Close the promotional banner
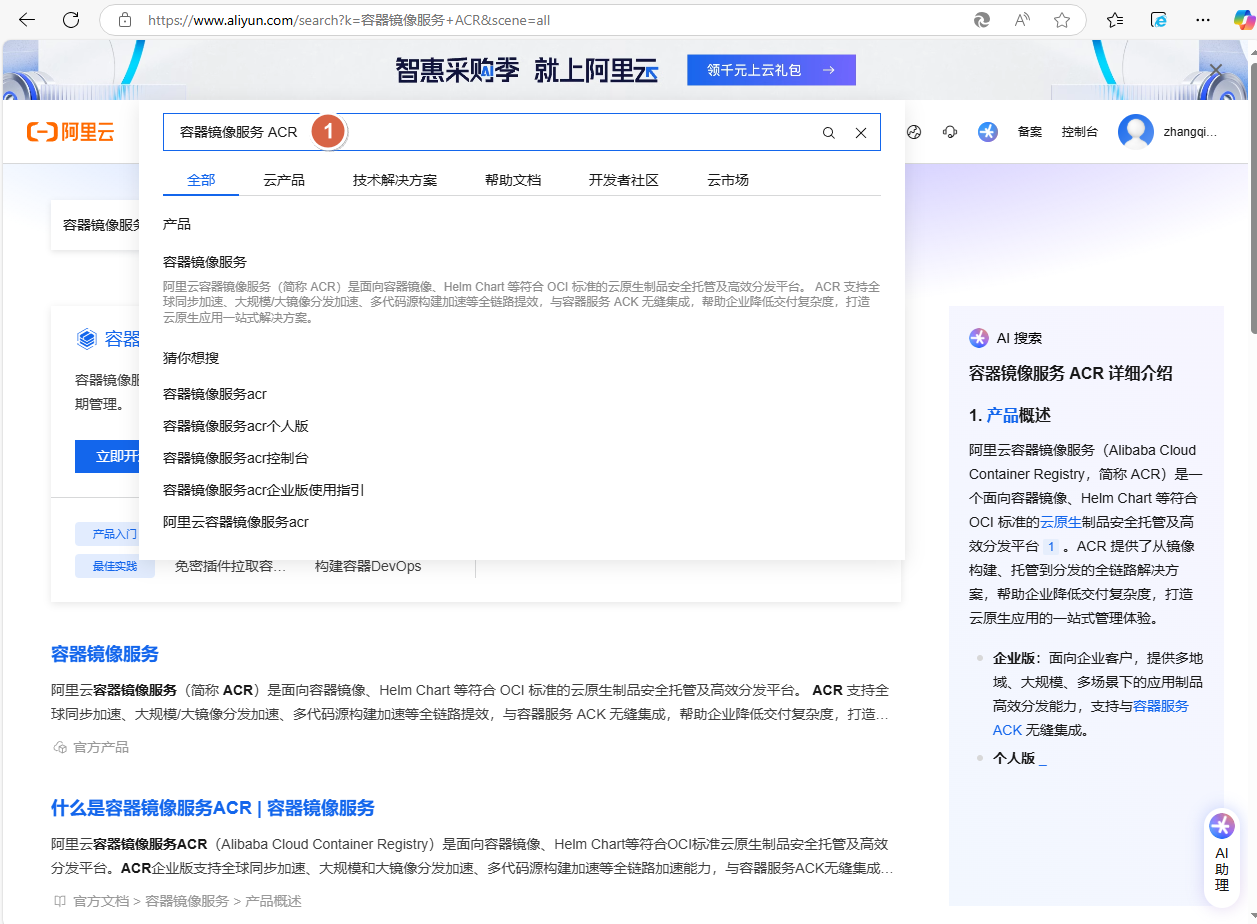Image resolution: width=1257 pixels, height=924 pixels. 1216,70
